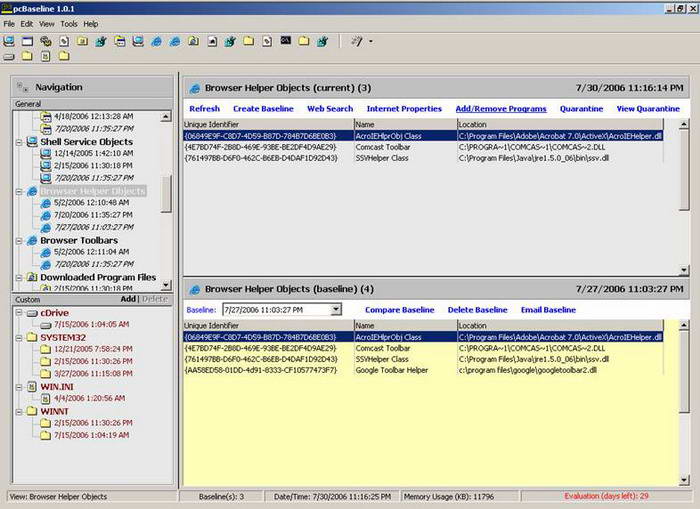Image resolution: width=700 pixels, height=509 pixels.
Task: Select the 7/15/2006 1:04:05 AM cDrive entry
Action: [92, 324]
